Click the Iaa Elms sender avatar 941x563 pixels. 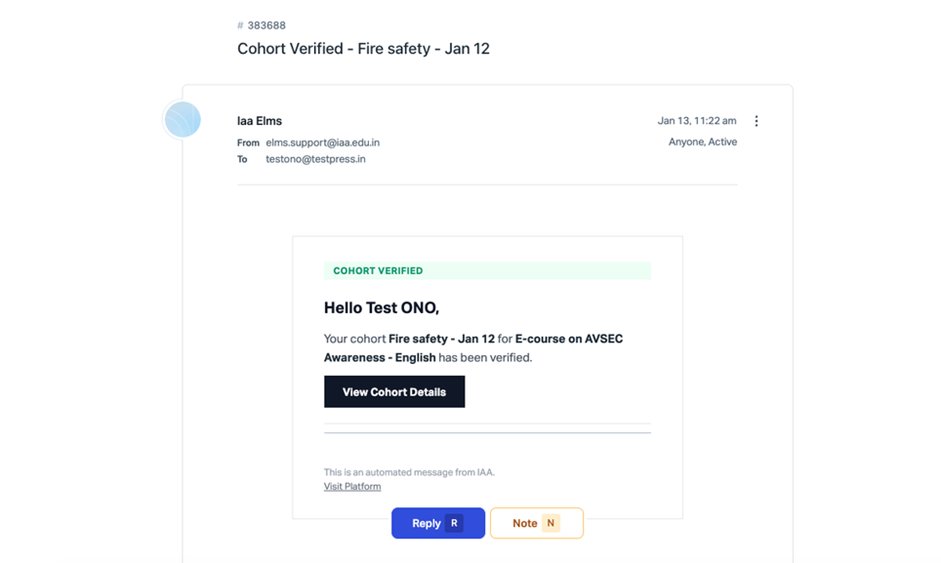coord(182,121)
